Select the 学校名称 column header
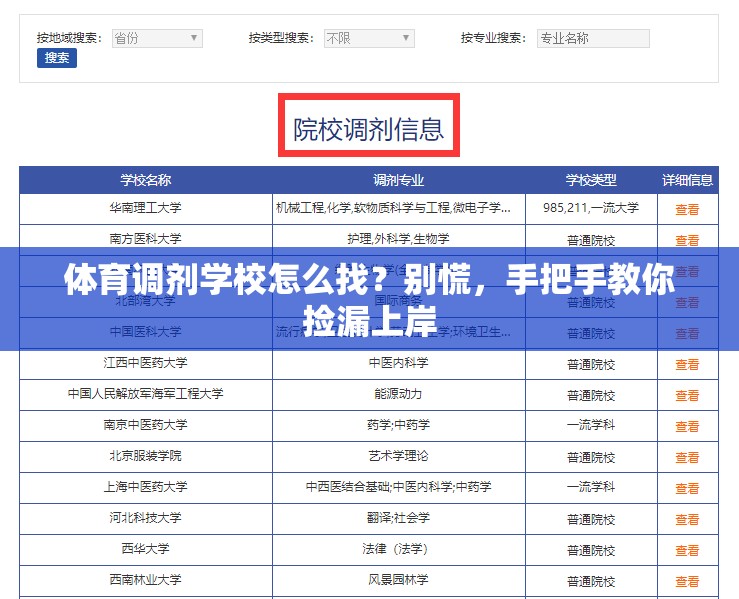The width and height of the screenshot is (739, 599). point(146,180)
